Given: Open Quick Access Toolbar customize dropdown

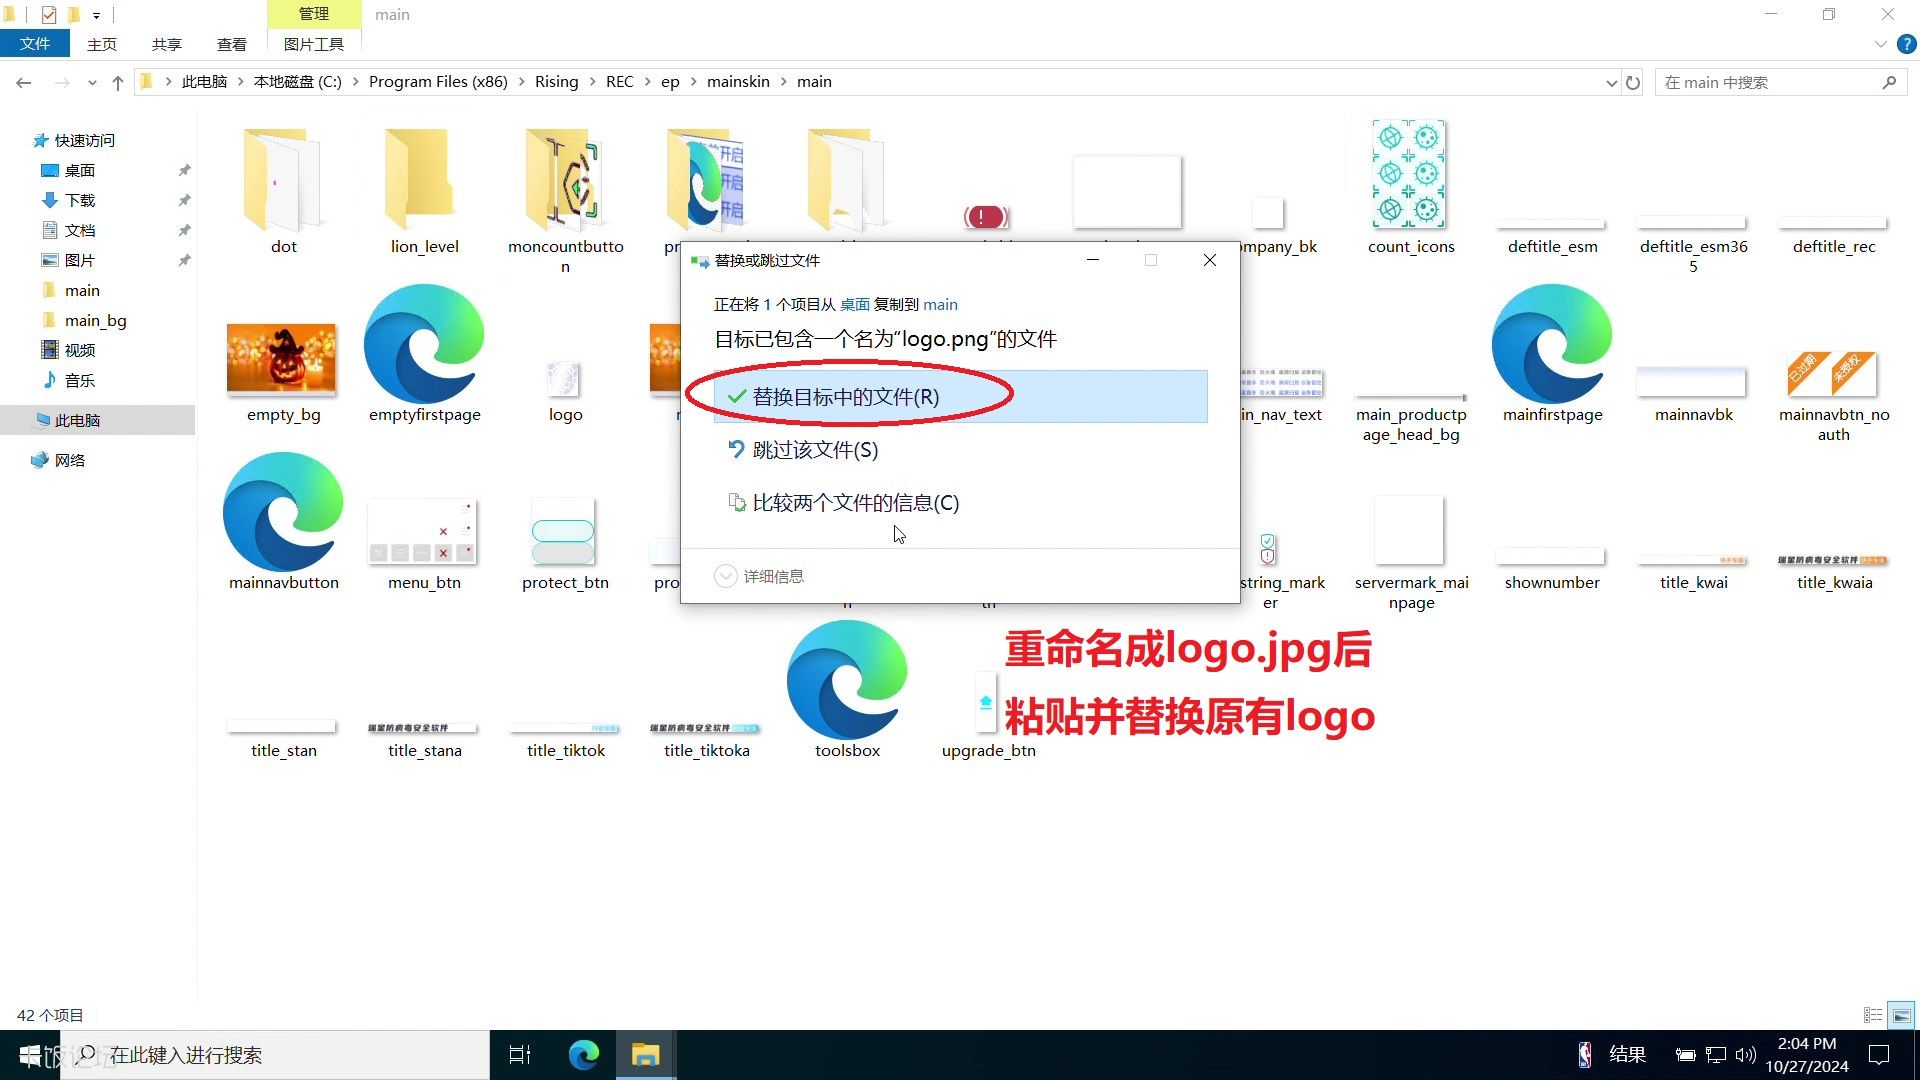Looking at the screenshot, I should (x=96, y=15).
